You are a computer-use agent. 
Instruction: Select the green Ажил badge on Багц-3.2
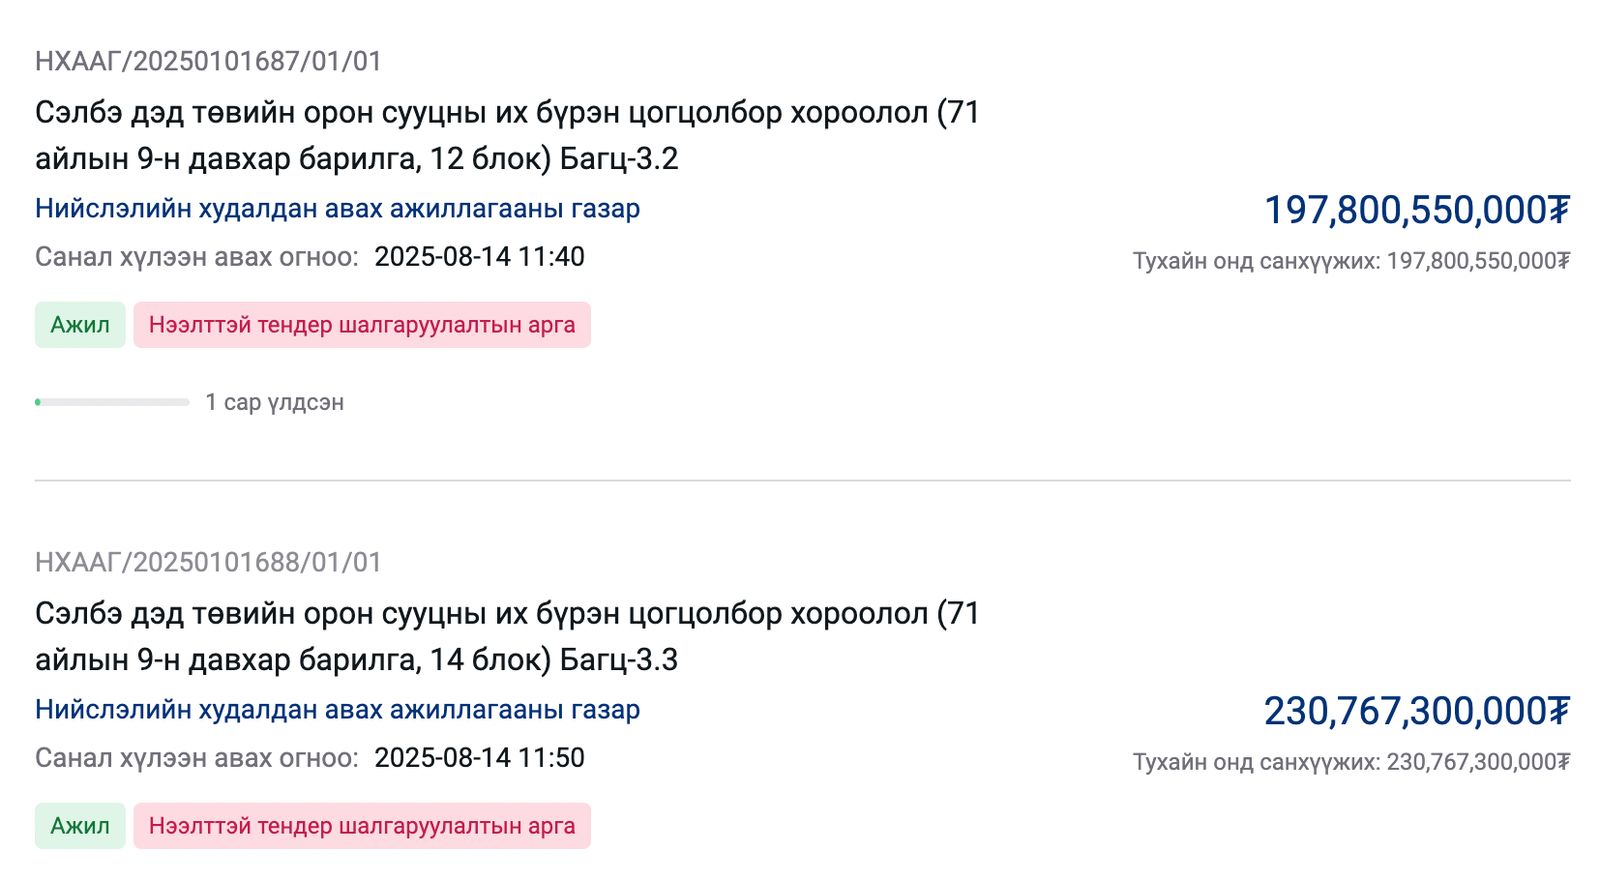tap(79, 324)
